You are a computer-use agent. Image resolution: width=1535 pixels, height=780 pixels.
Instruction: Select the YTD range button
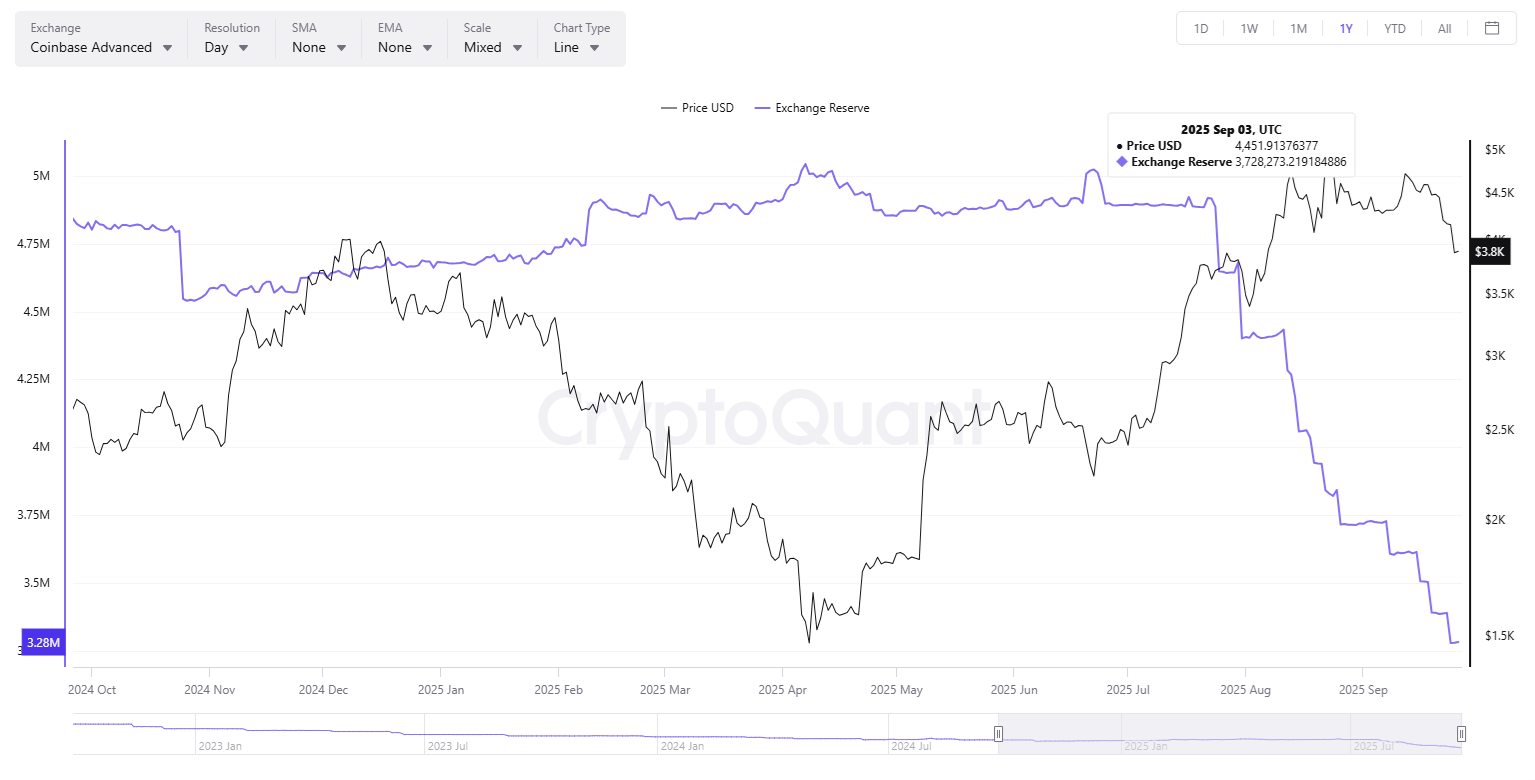pos(1394,28)
